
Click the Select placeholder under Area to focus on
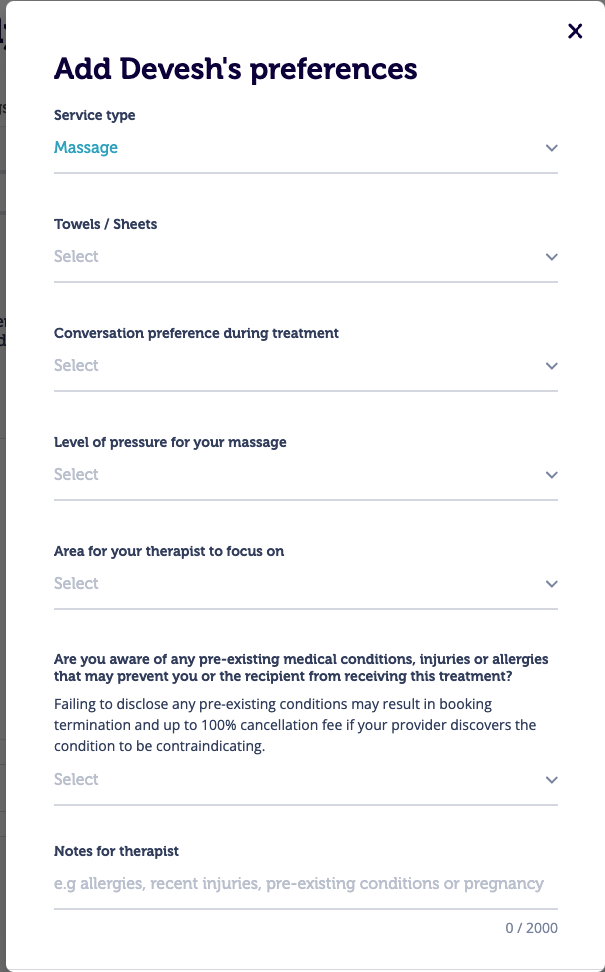pyautogui.click(x=76, y=584)
